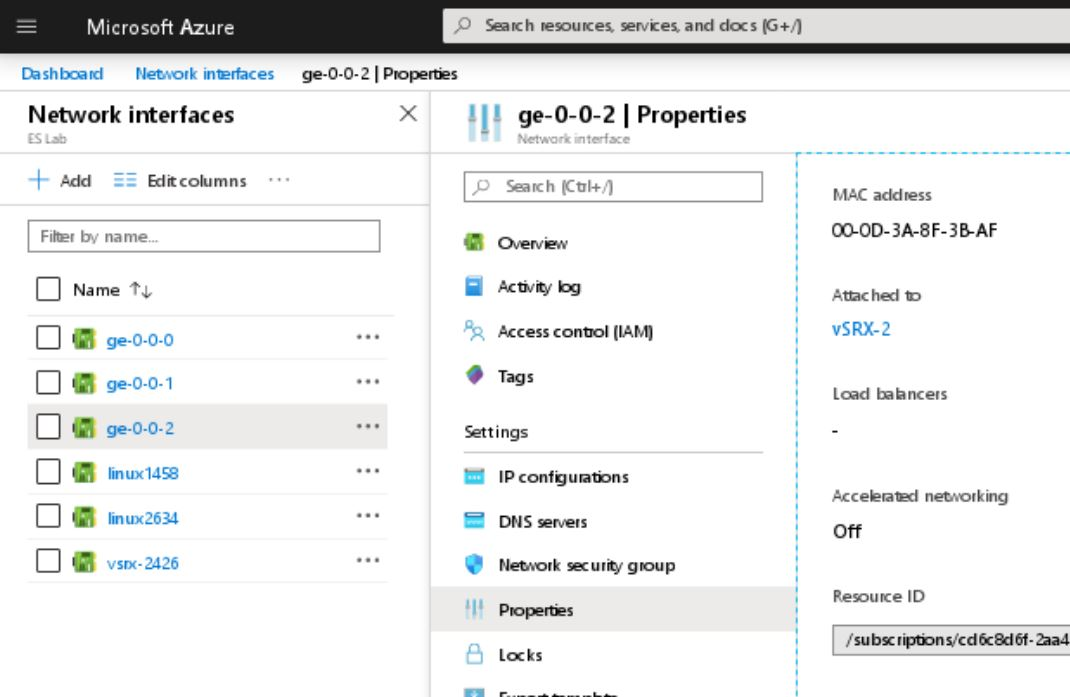Check the linux1458 row checkbox
This screenshot has width=1070, height=697.
pos(48,472)
